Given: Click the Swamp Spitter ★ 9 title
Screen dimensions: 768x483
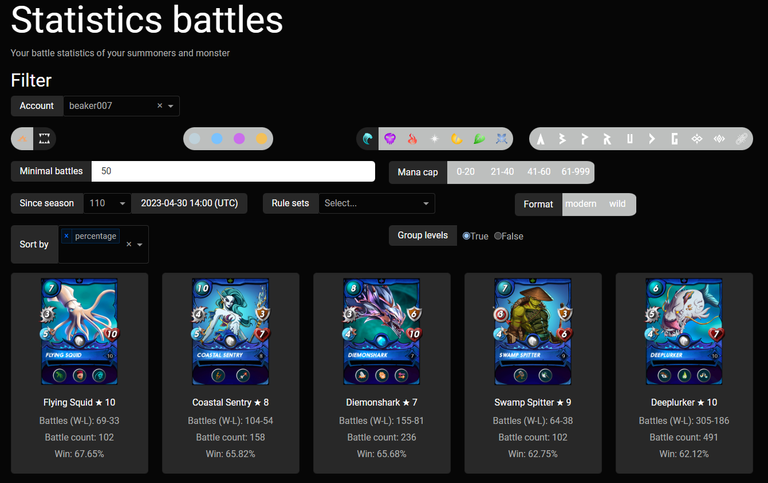Looking at the screenshot, I should pos(533,403).
